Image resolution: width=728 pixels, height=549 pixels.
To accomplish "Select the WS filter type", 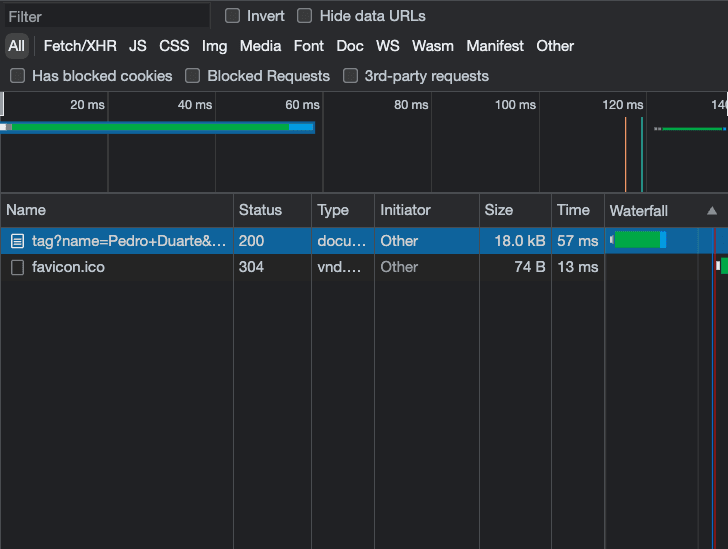I will tap(387, 46).
